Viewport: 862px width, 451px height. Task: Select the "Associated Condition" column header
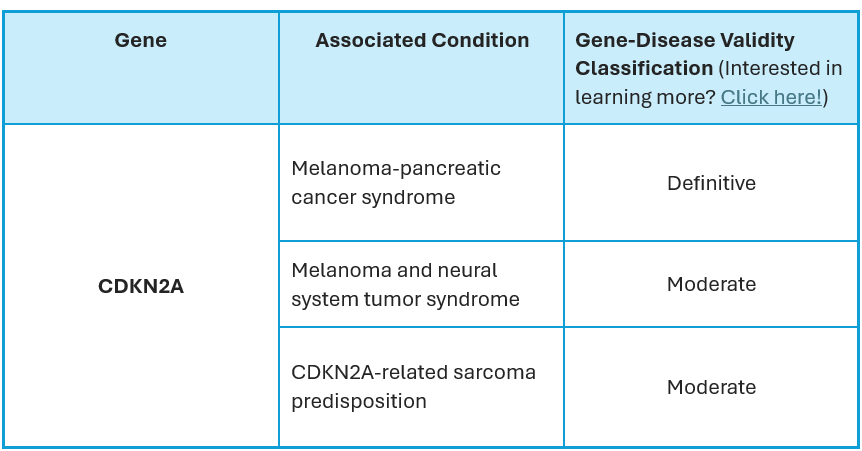422,41
